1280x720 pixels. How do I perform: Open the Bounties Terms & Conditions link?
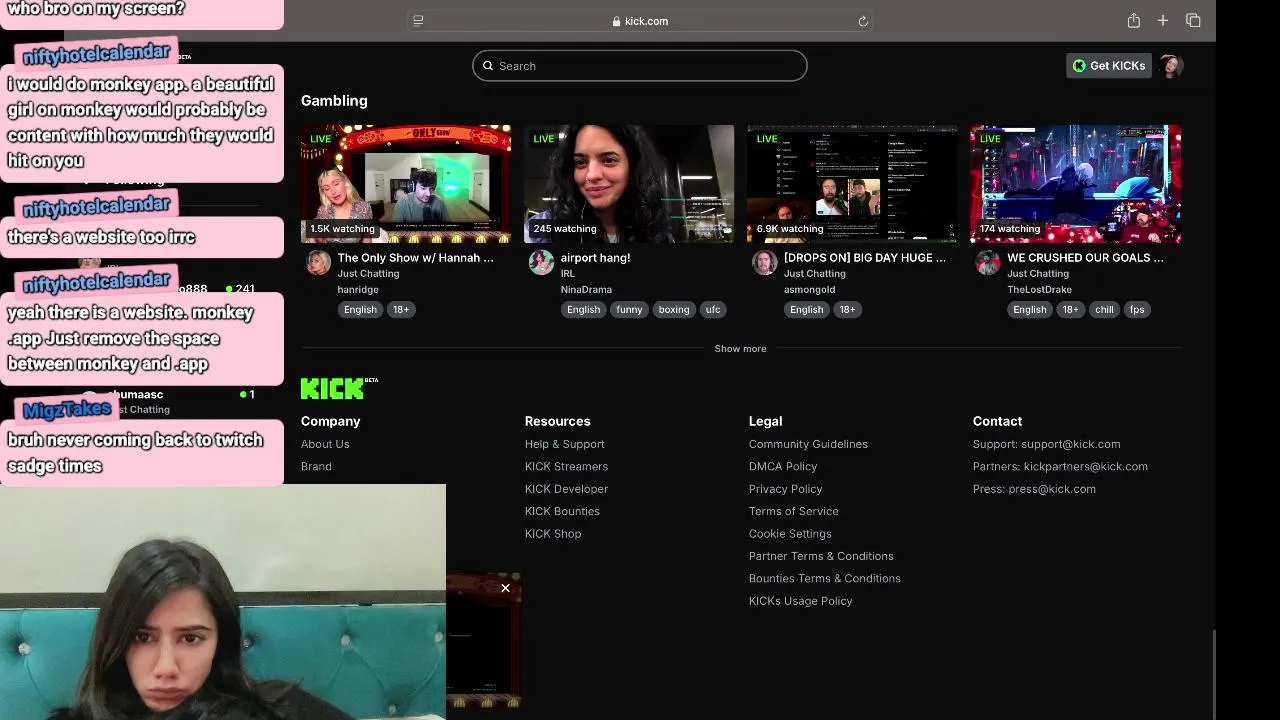click(825, 579)
